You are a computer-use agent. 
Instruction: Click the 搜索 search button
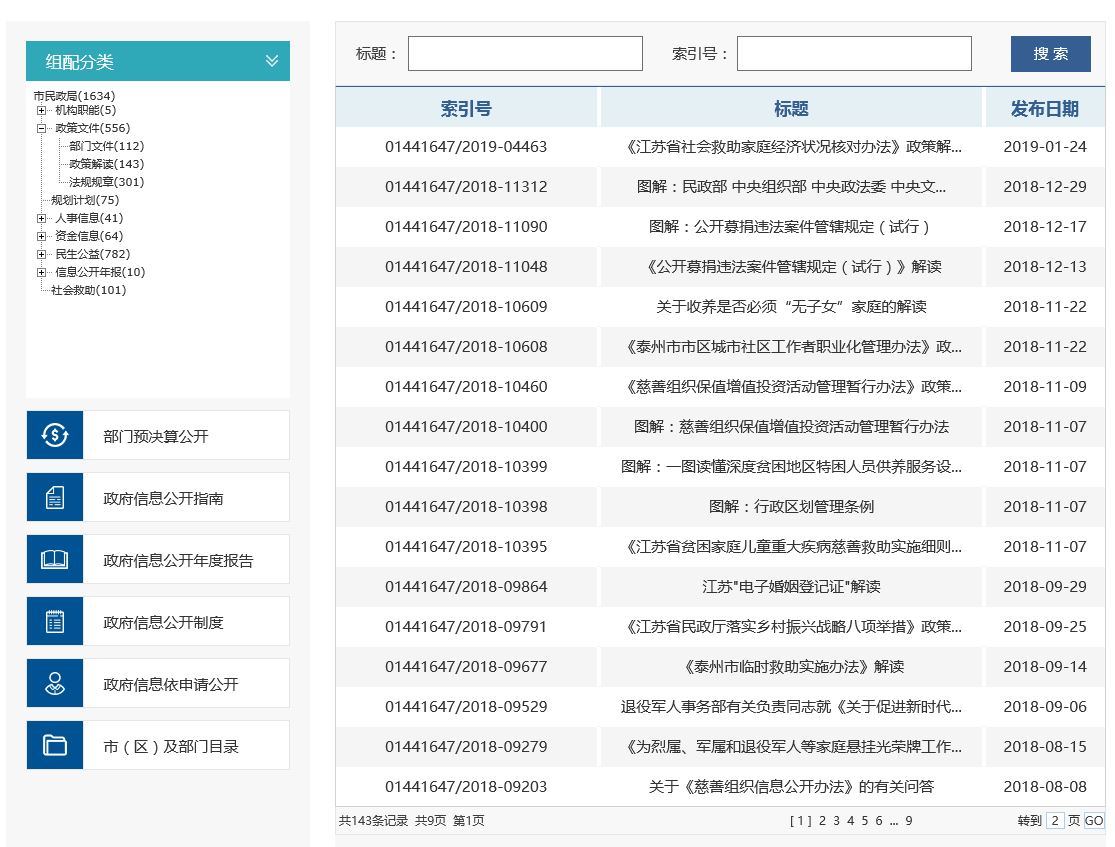click(1050, 53)
